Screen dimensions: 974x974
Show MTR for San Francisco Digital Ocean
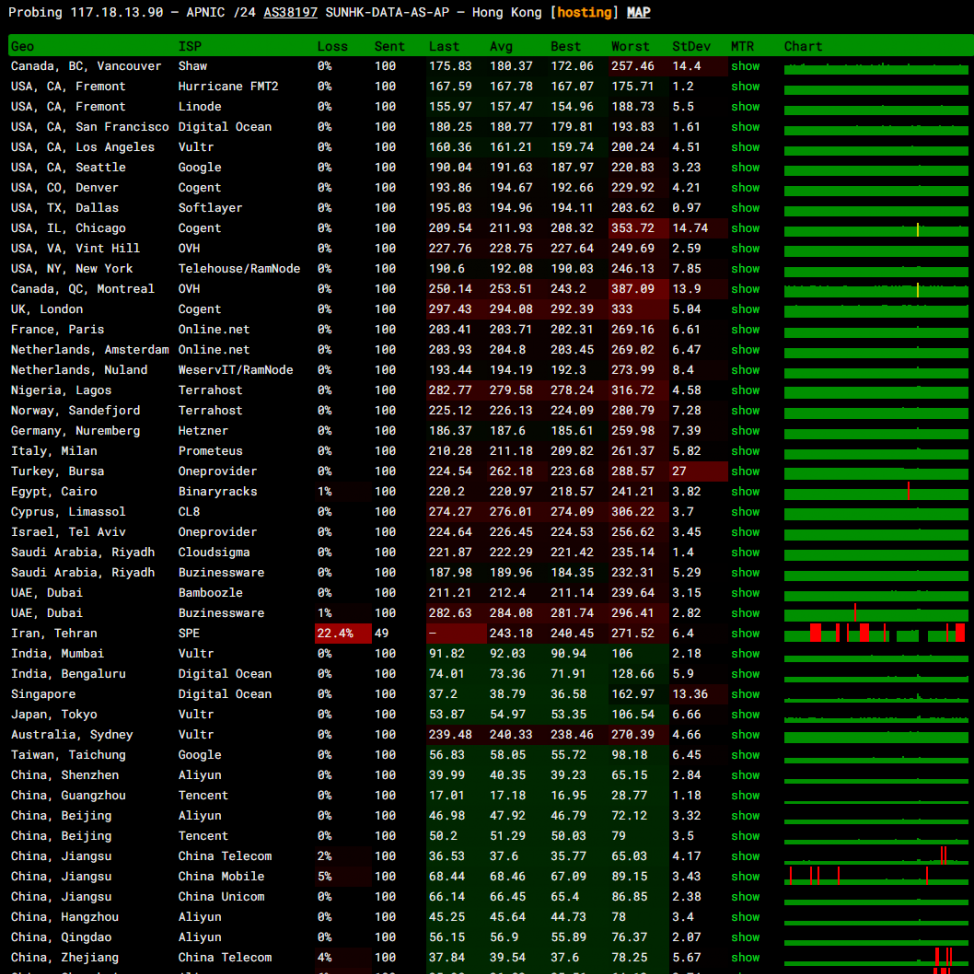745,127
